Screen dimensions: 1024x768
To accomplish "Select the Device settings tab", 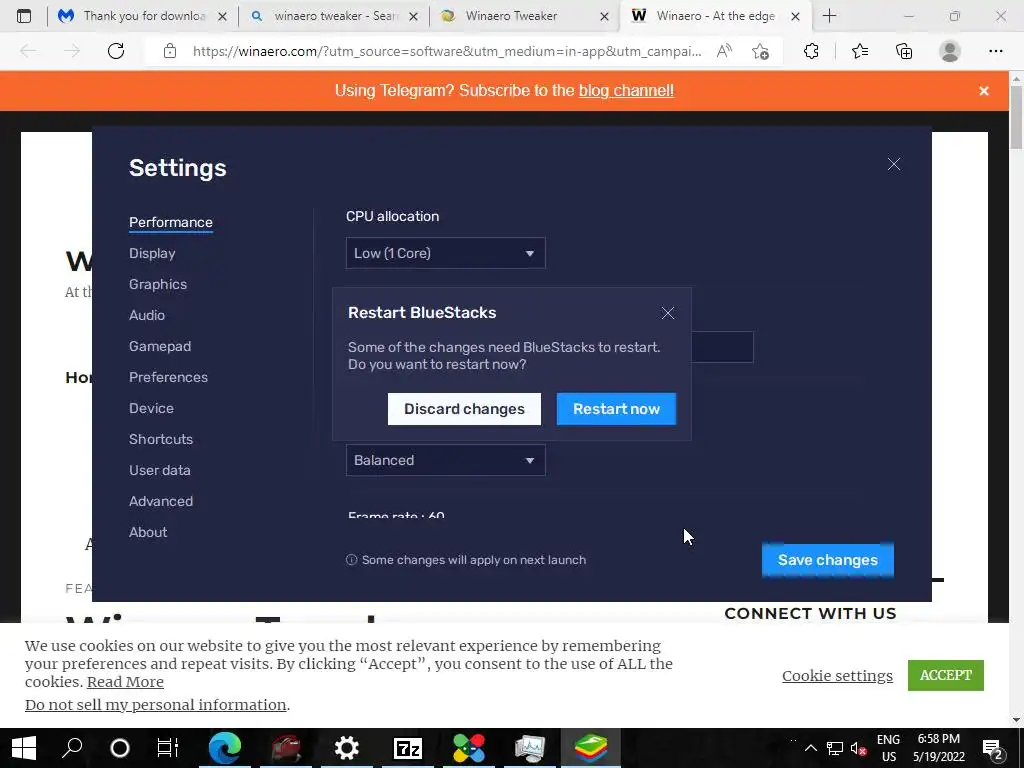I will [152, 408].
